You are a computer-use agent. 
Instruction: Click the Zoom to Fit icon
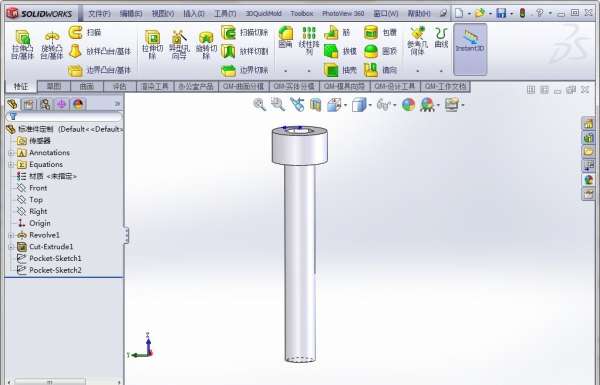259,104
